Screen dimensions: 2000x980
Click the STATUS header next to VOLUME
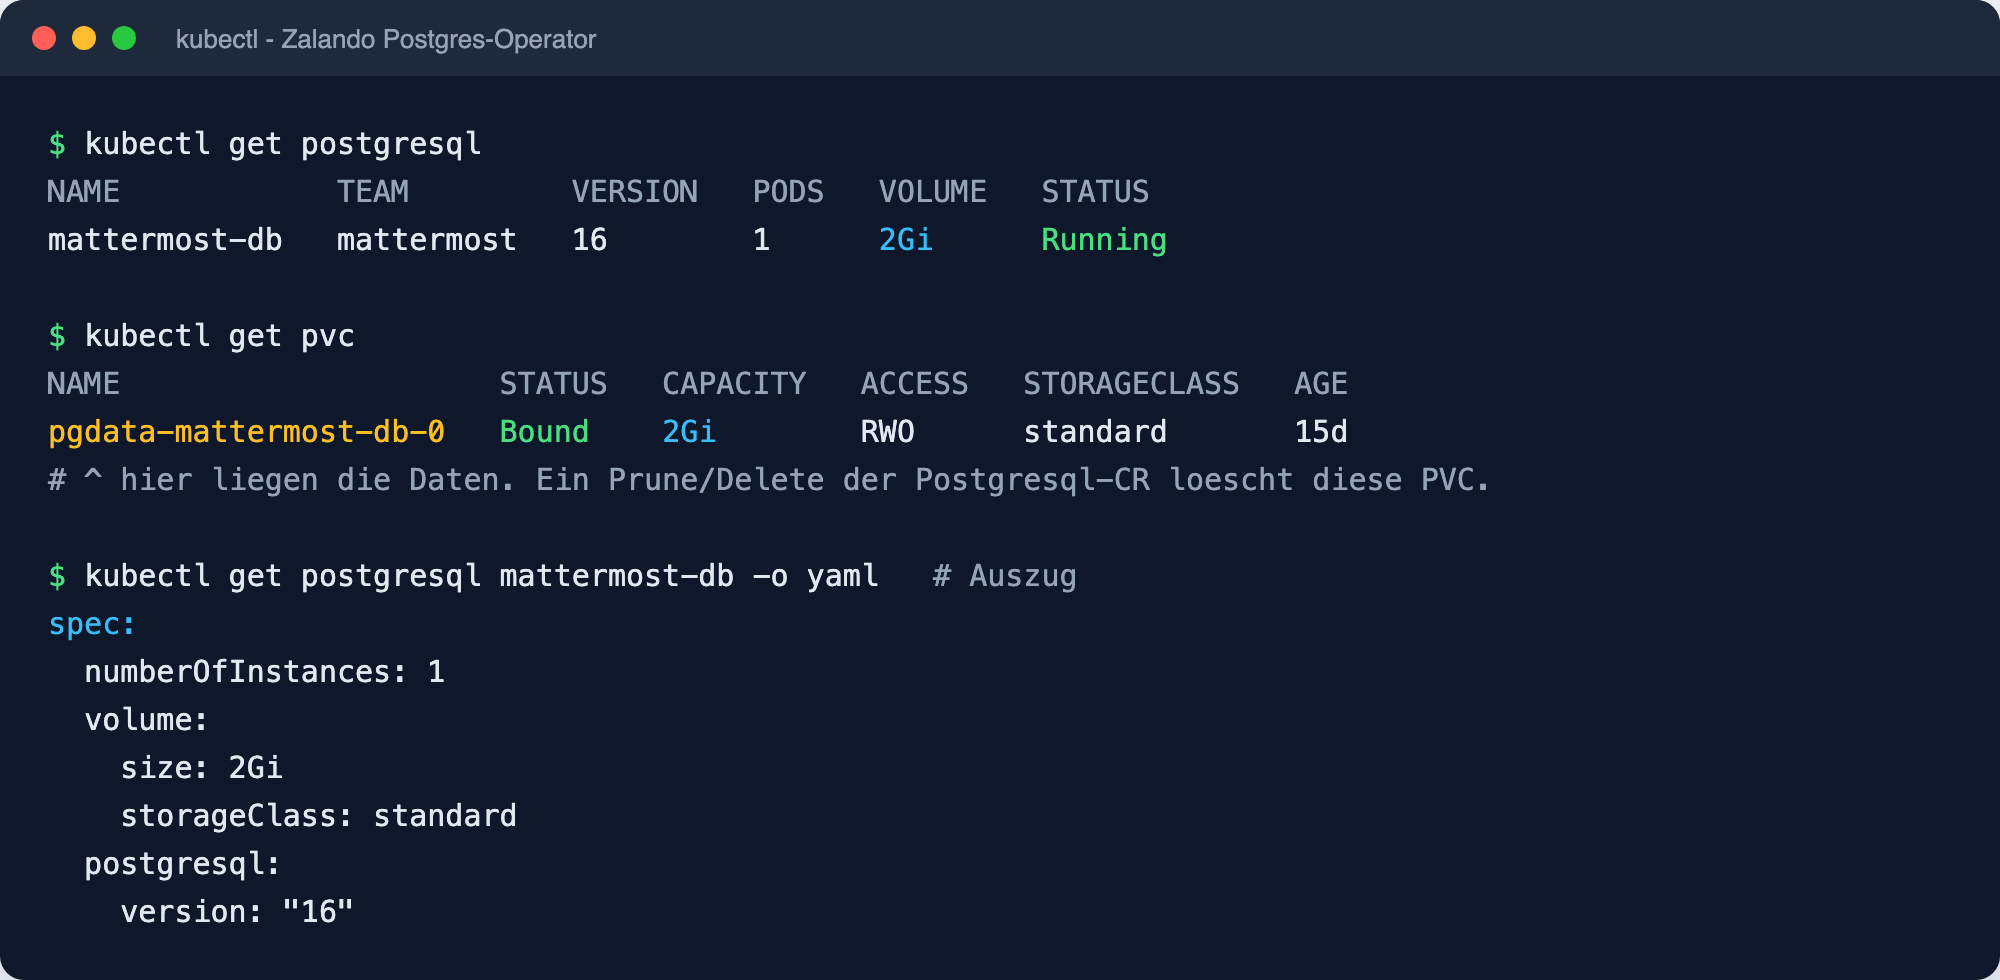pos(1095,192)
